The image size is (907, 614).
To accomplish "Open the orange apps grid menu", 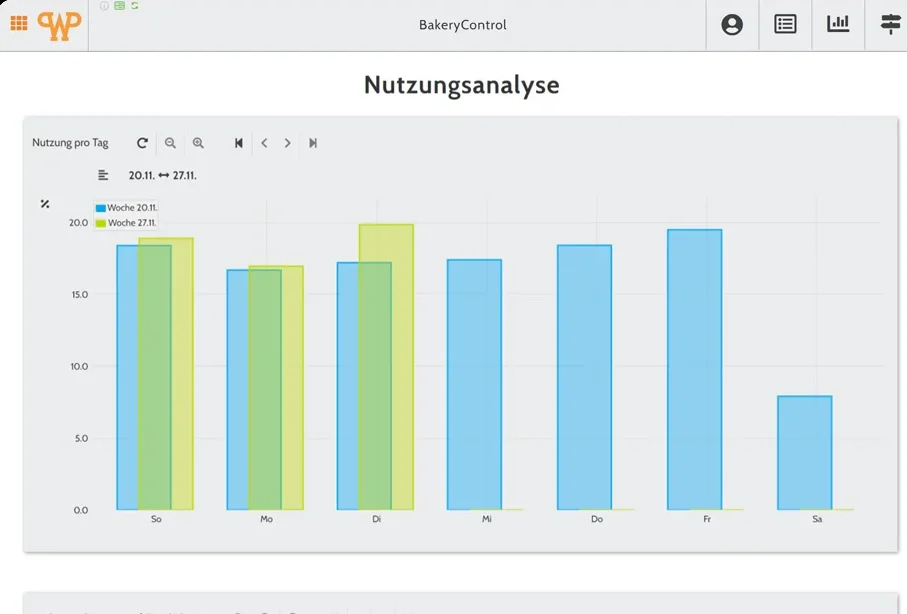I will 19,23.
